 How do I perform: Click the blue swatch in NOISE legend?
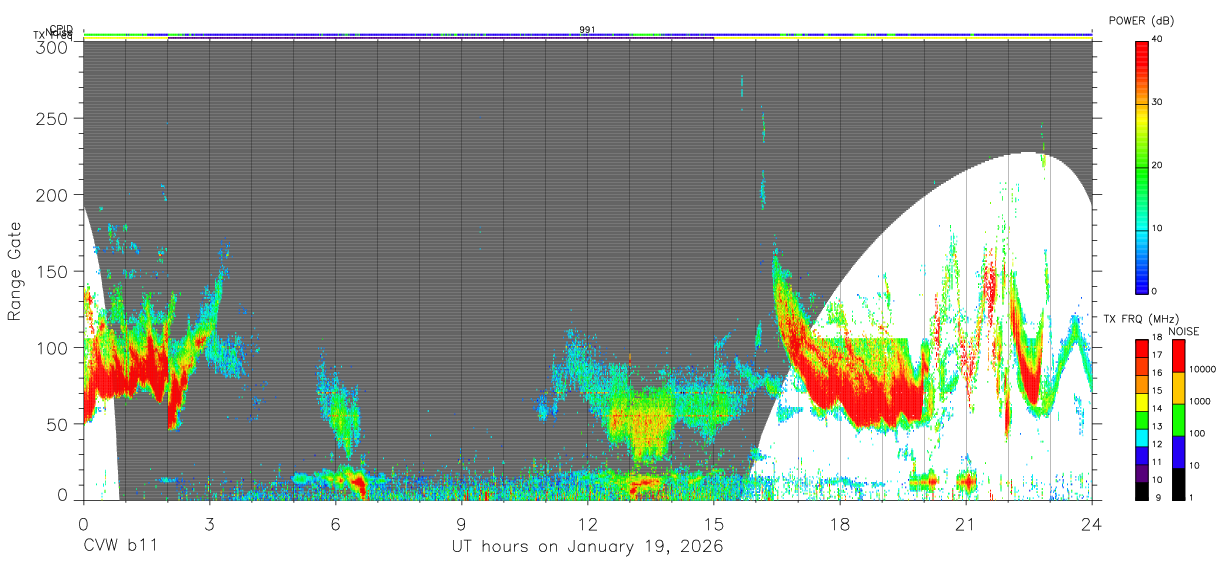pyautogui.click(x=1177, y=452)
